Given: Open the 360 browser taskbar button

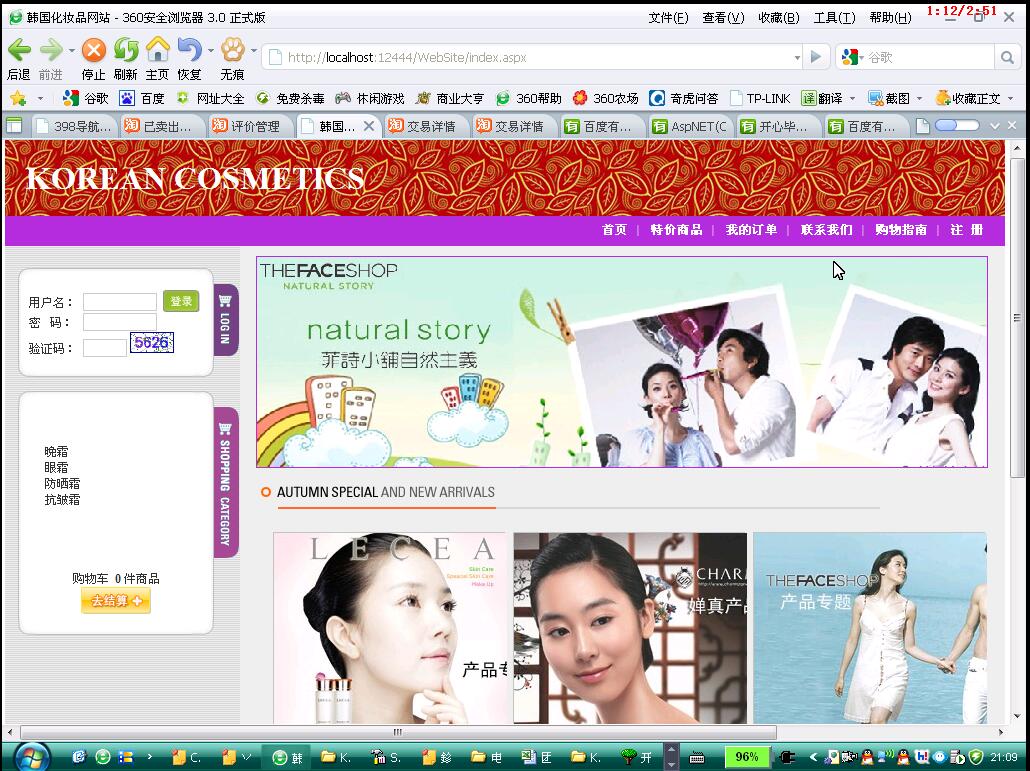Looking at the screenshot, I should 288,757.
